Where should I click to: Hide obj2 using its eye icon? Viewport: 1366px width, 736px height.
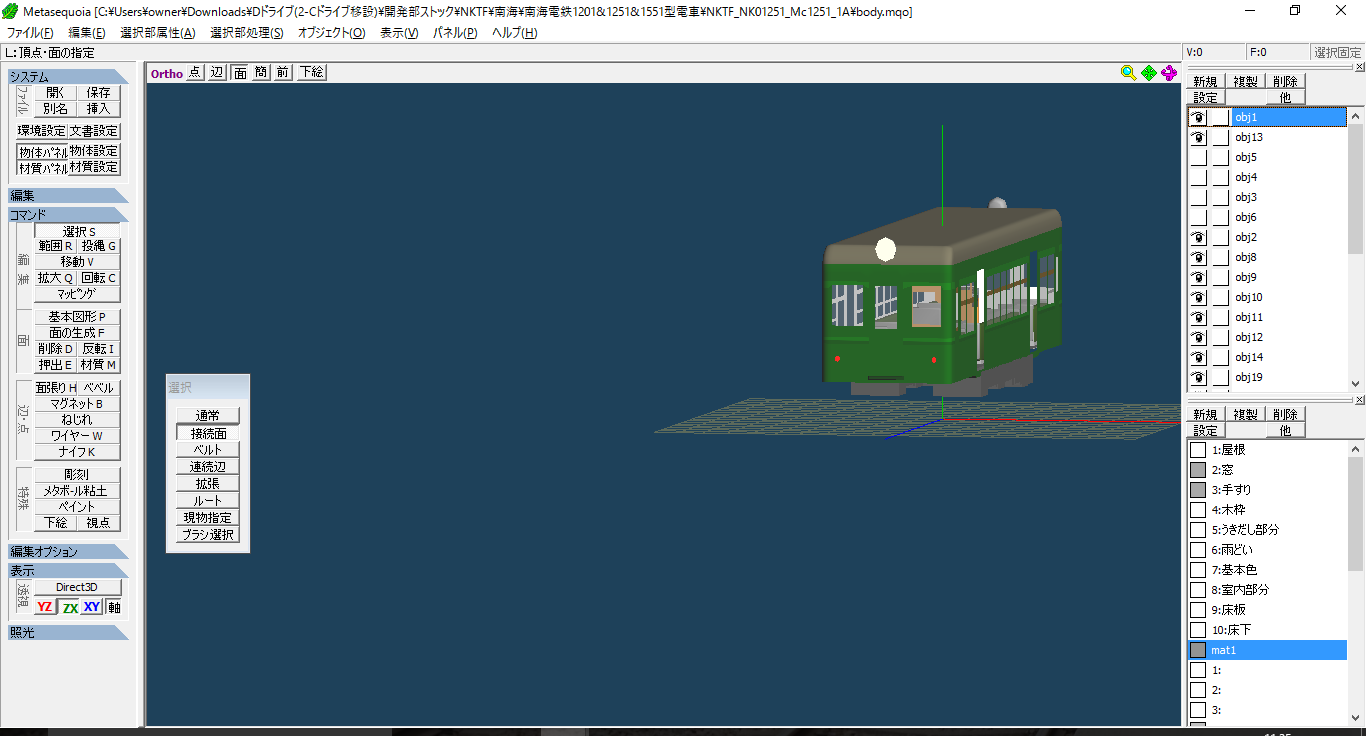[x=1198, y=237]
